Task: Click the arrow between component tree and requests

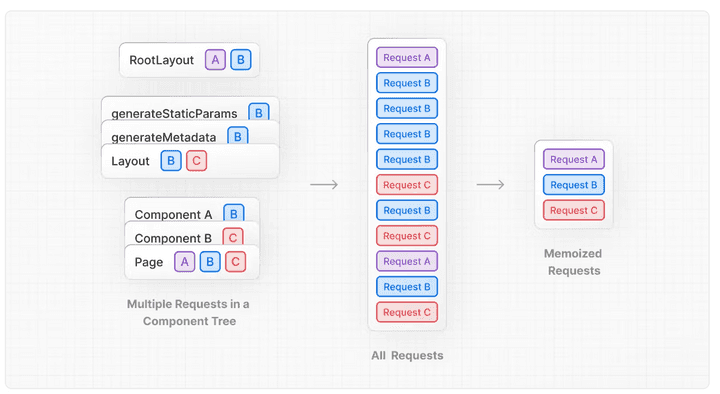Action: (324, 185)
